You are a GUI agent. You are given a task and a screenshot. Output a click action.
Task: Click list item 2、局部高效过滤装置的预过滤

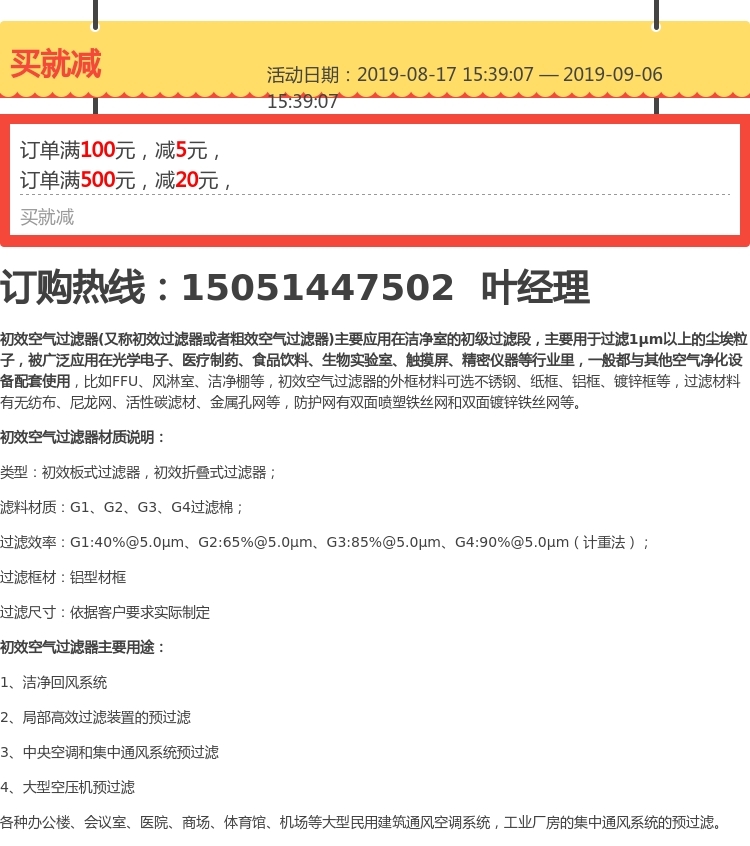pyautogui.click(x=96, y=717)
